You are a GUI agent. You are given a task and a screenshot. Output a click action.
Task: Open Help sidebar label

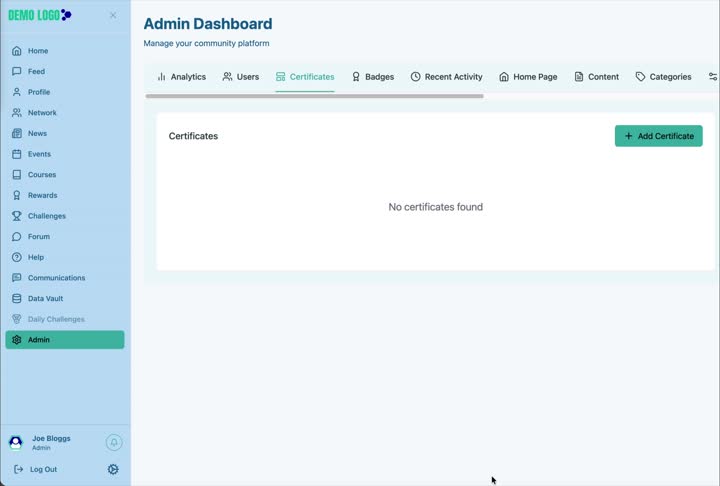pyautogui.click(x=36, y=258)
